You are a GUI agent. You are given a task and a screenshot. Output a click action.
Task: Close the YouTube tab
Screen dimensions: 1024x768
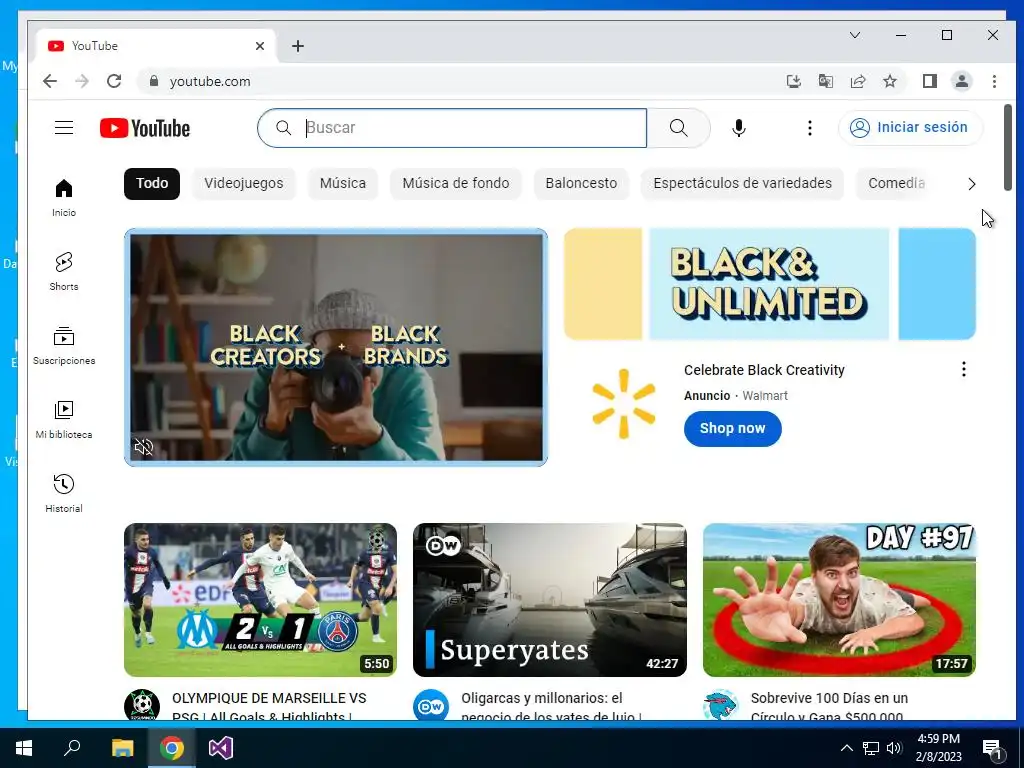coord(260,46)
